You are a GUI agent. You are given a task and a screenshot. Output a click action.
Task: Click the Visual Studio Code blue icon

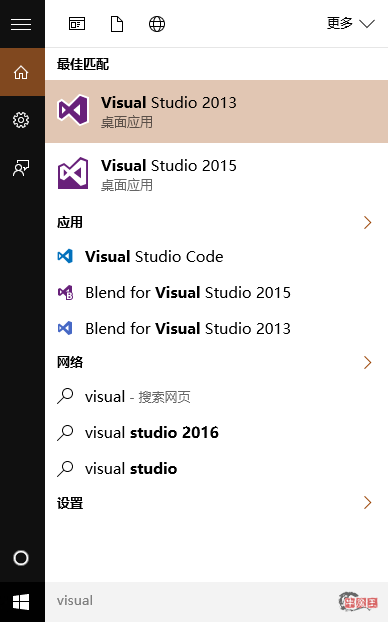(65, 256)
